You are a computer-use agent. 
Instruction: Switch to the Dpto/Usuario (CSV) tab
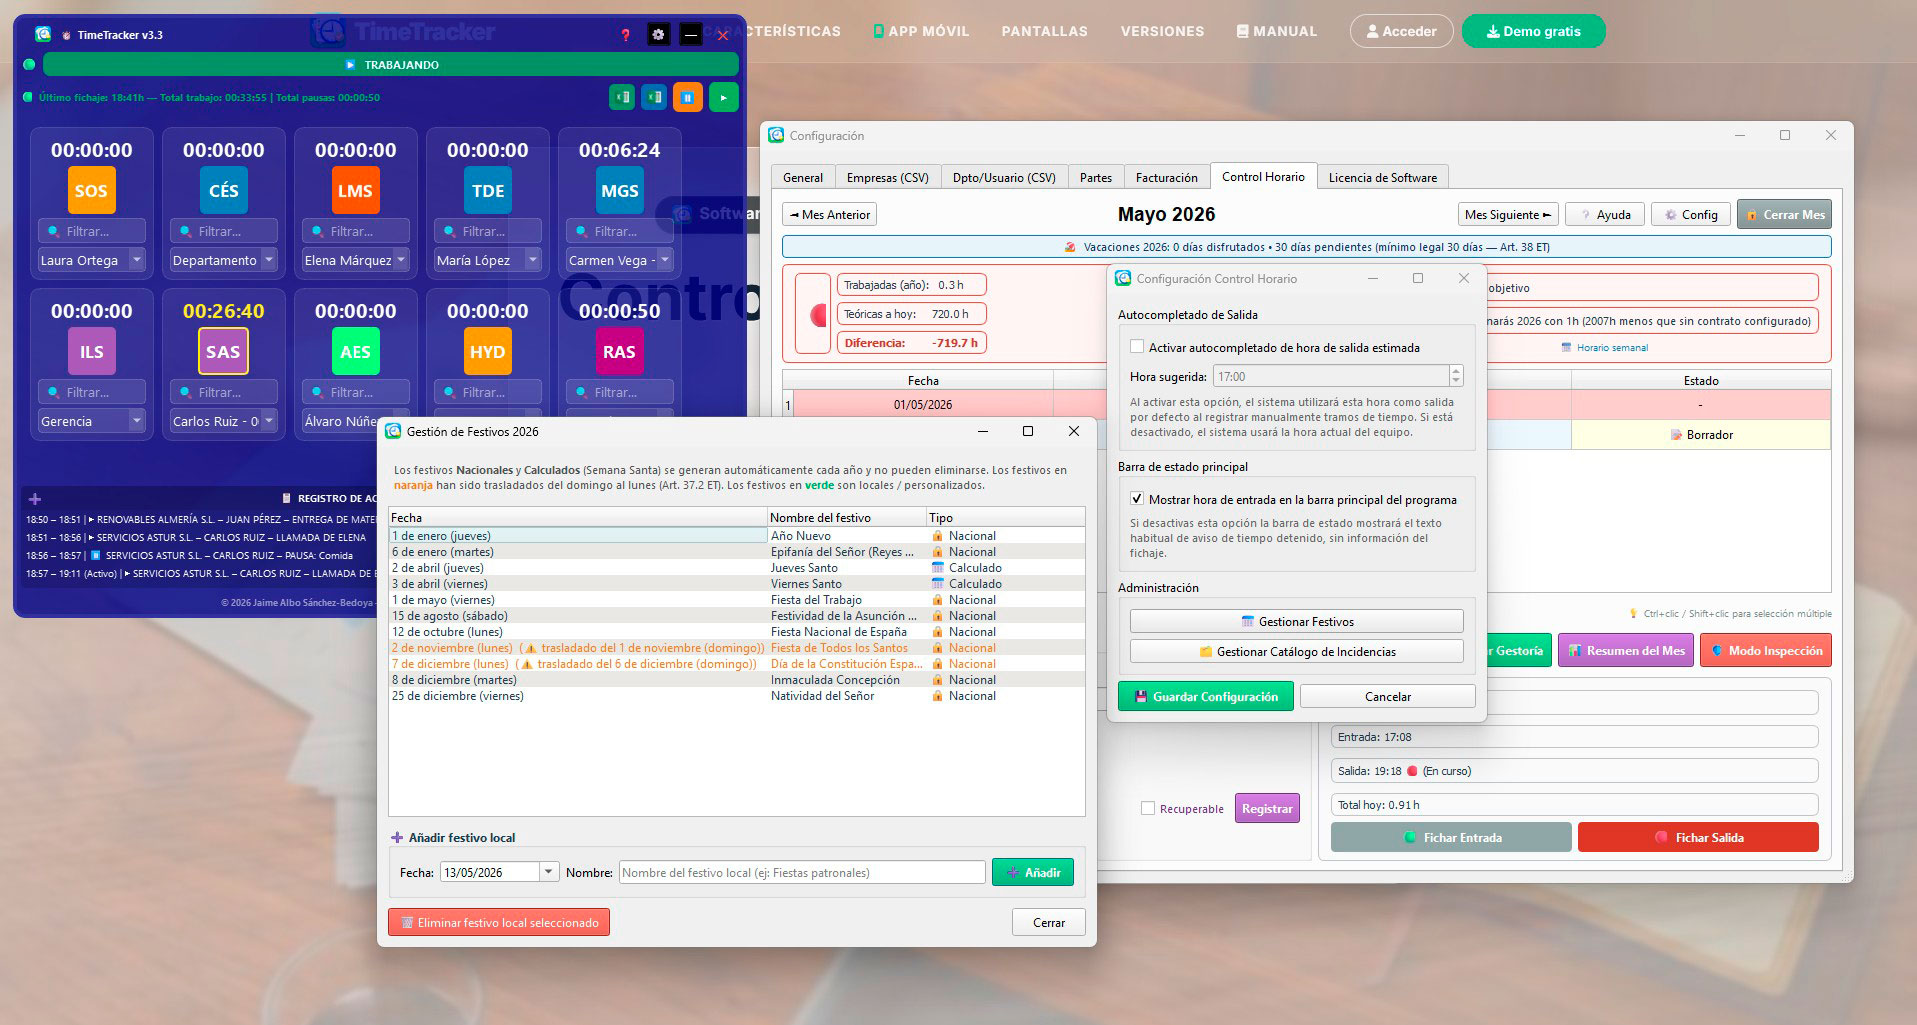tap(1004, 177)
